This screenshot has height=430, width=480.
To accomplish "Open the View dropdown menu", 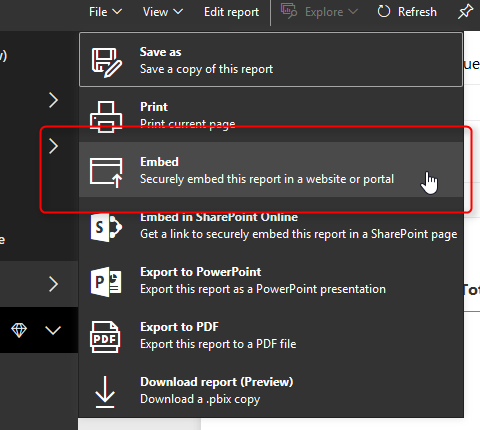I will [163, 12].
